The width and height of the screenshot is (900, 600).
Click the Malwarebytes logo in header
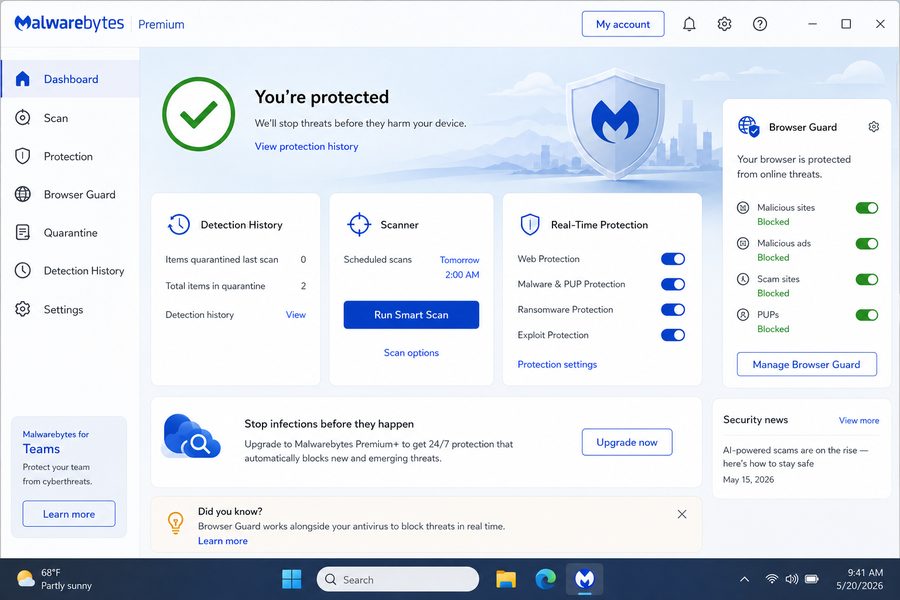pos(69,24)
